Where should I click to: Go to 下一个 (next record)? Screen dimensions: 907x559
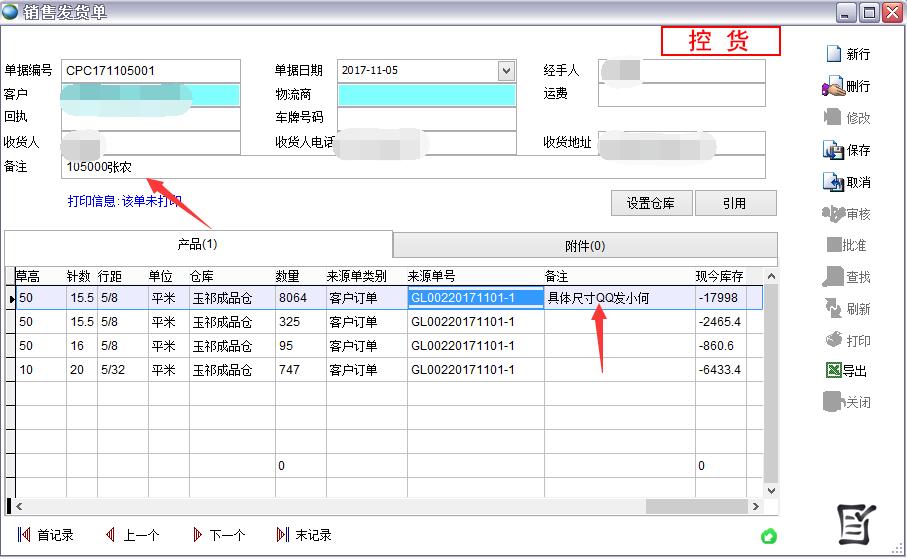click(219, 535)
